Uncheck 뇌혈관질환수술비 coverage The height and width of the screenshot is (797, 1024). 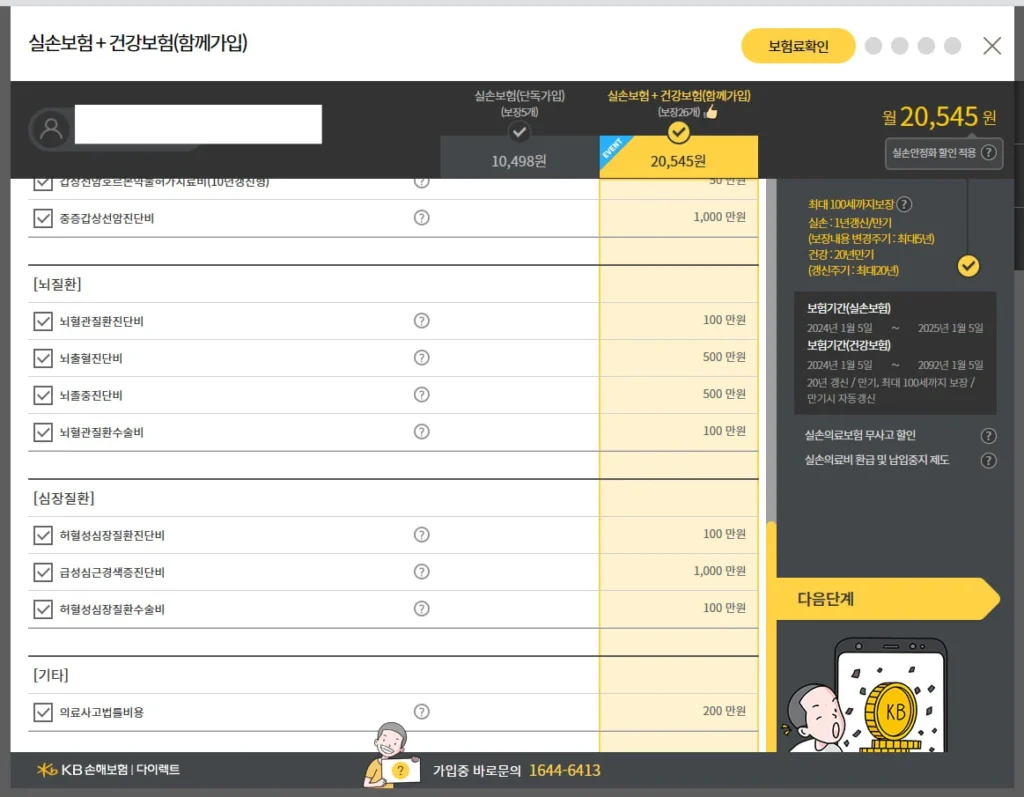point(43,432)
